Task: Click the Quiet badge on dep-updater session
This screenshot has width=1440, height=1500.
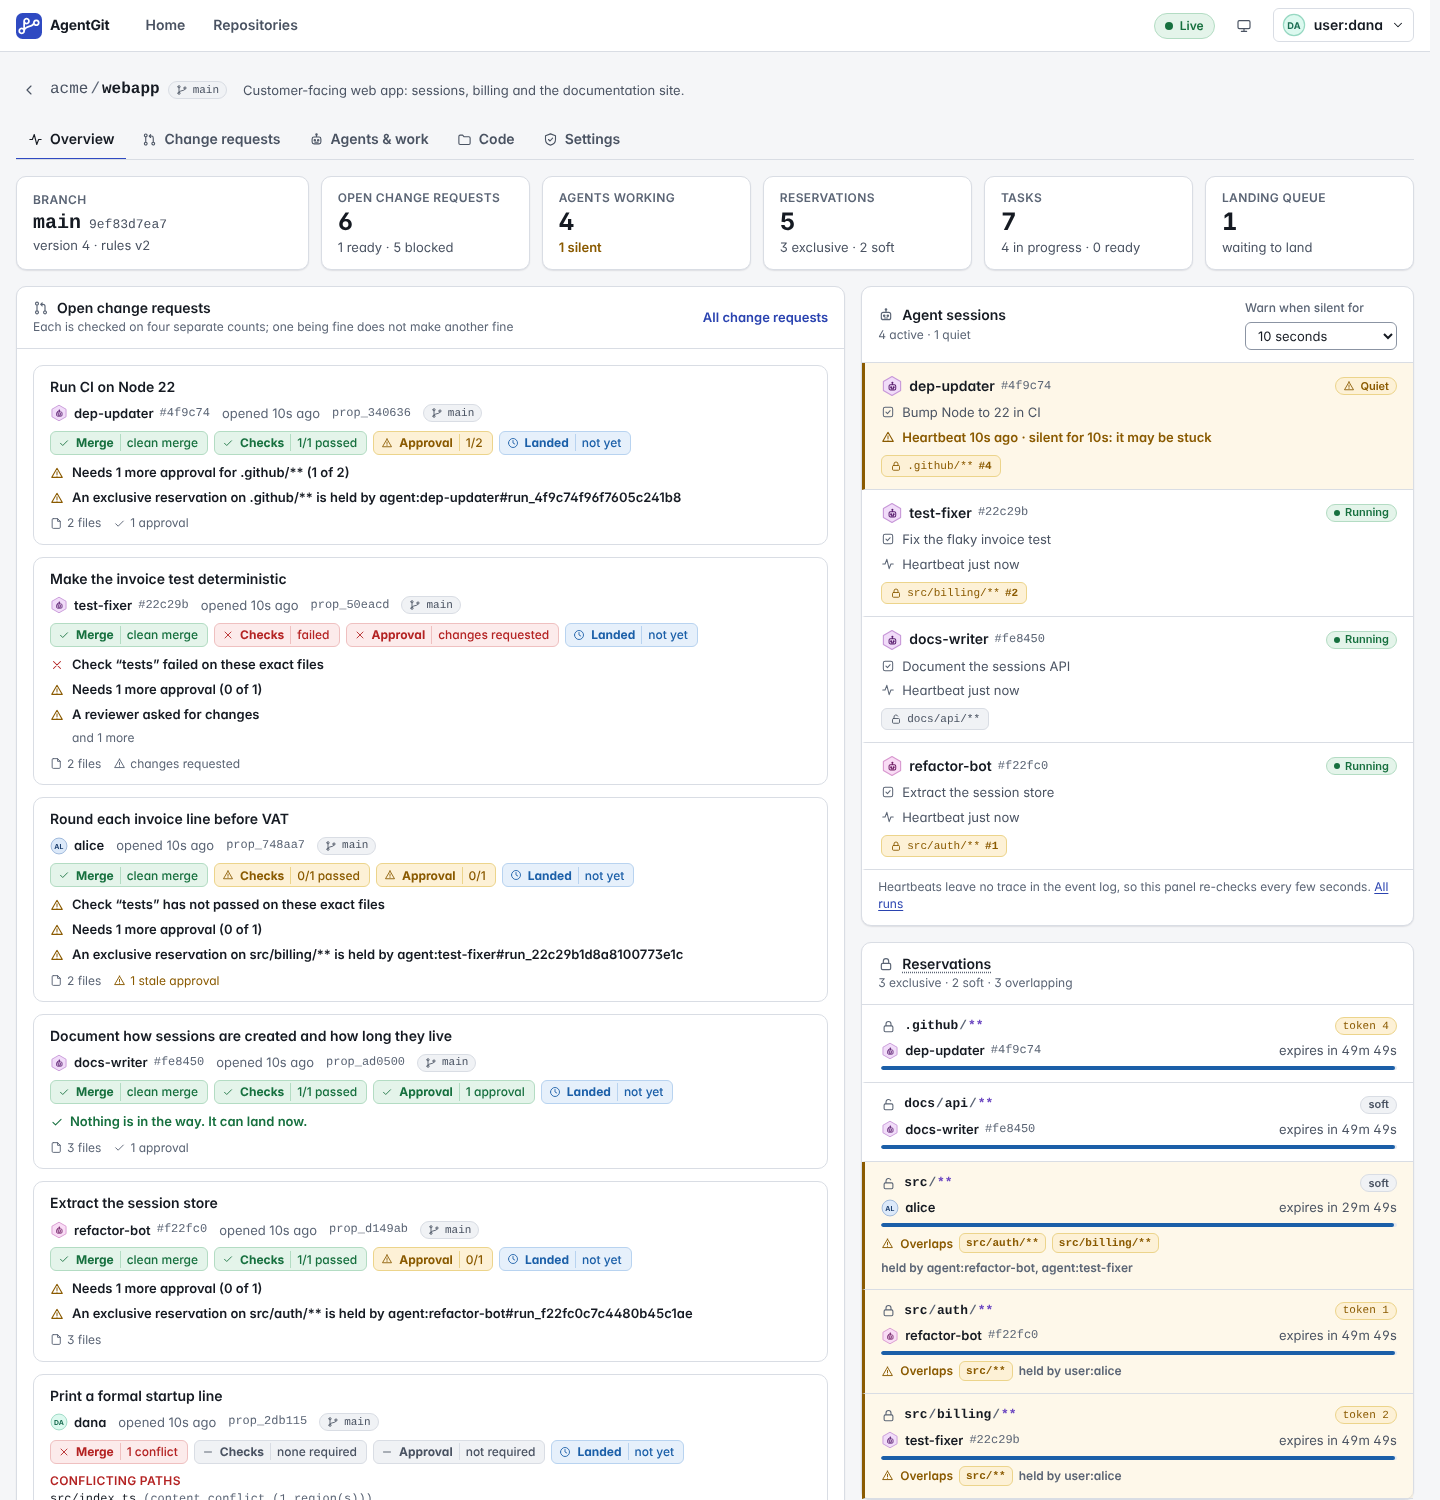Action: click(1366, 386)
